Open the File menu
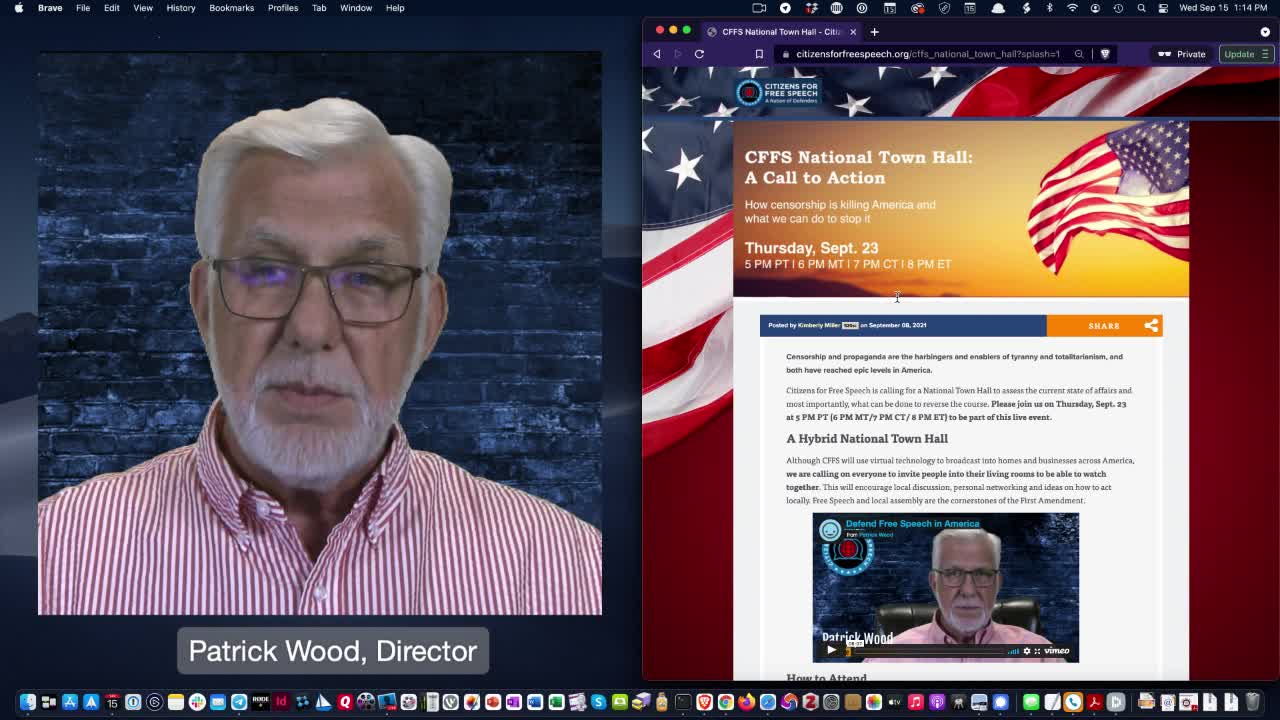1280x720 pixels. click(x=83, y=8)
